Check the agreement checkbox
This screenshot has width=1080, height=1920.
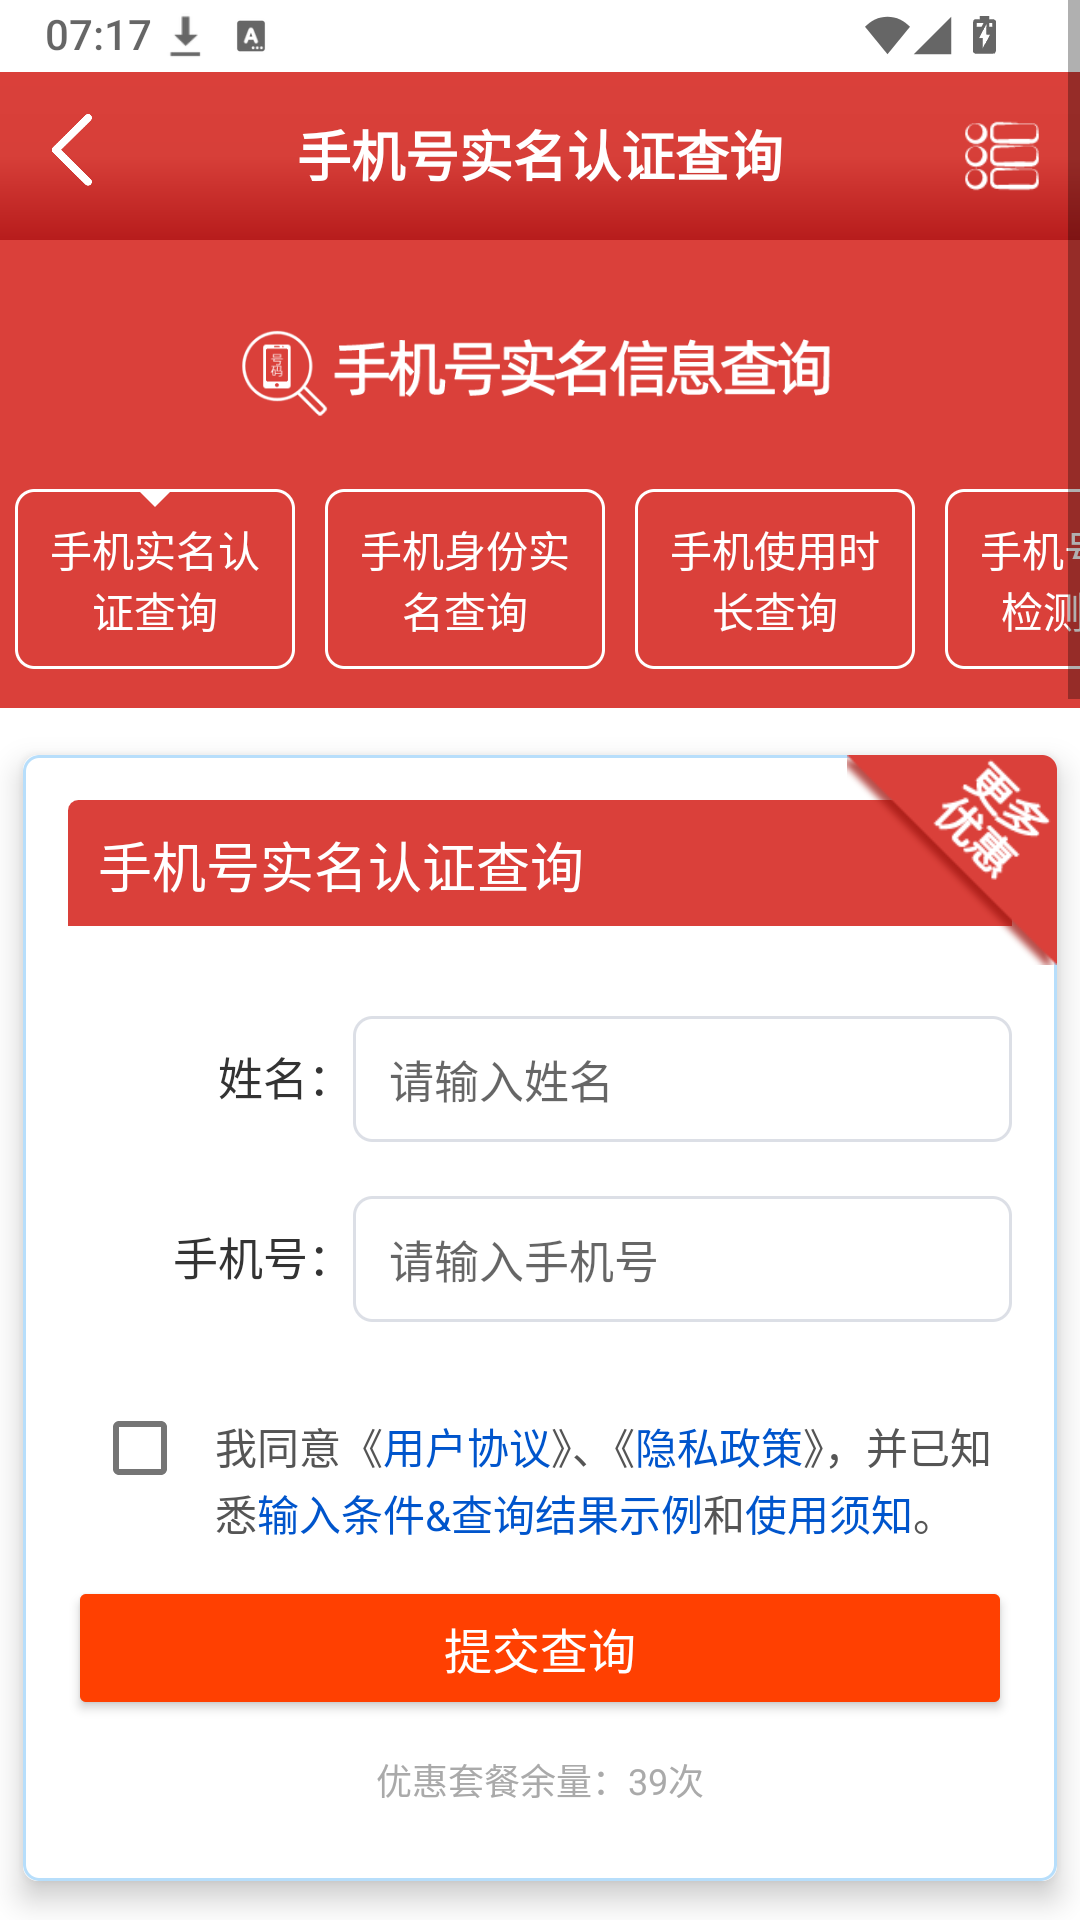(x=140, y=1447)
